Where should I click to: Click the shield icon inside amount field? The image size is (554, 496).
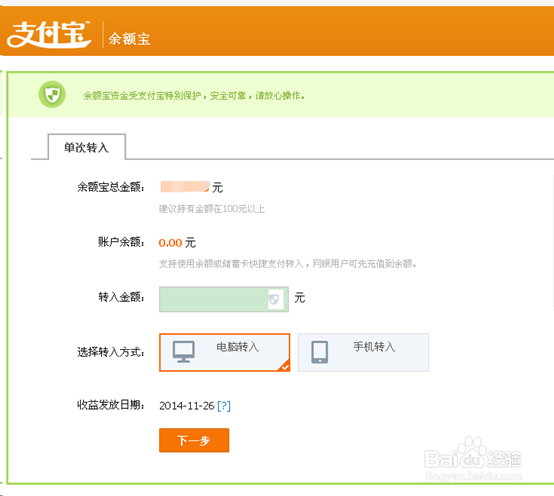click(274, 299)
